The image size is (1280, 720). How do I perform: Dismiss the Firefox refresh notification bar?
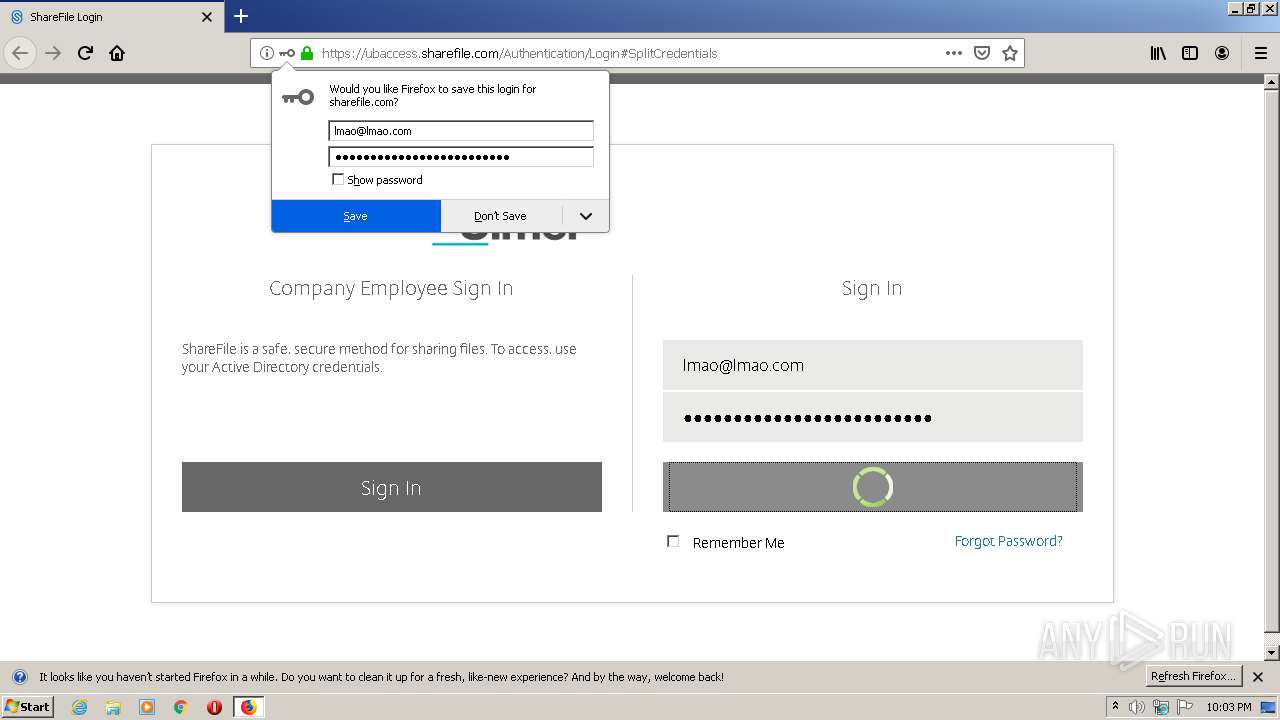[x=1258, y=677]
